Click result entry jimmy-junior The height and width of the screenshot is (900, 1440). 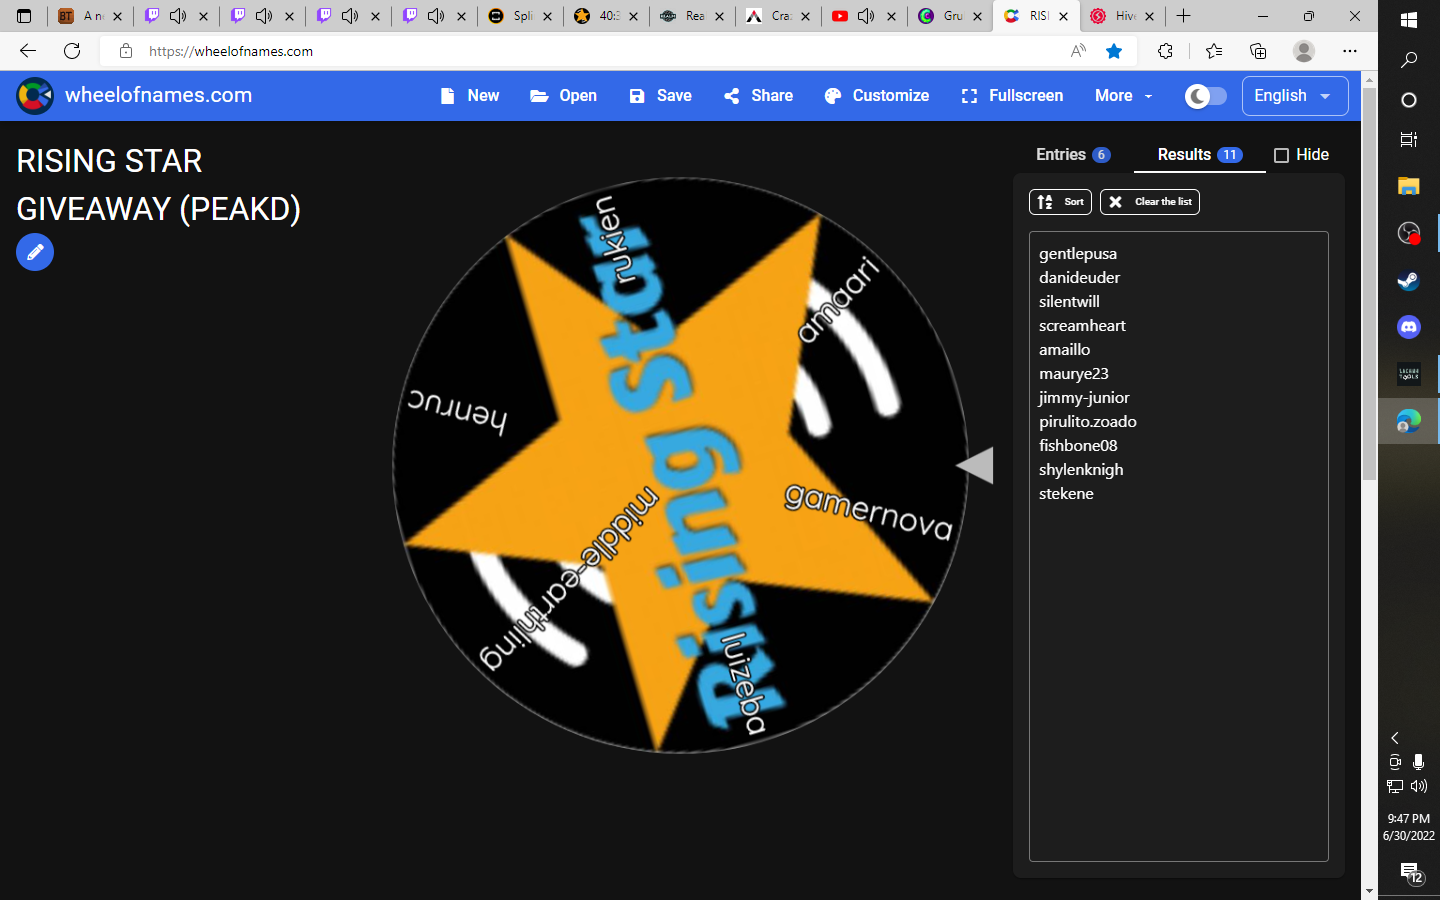pyautogui.click(x=1084, y=398)
